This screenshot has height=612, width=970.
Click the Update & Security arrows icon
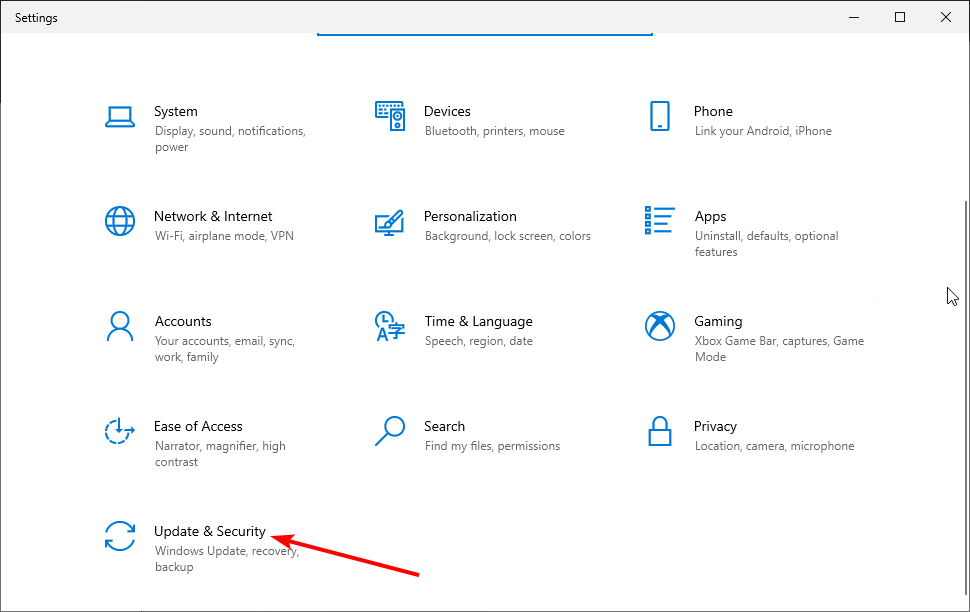[x=120, y=536]
